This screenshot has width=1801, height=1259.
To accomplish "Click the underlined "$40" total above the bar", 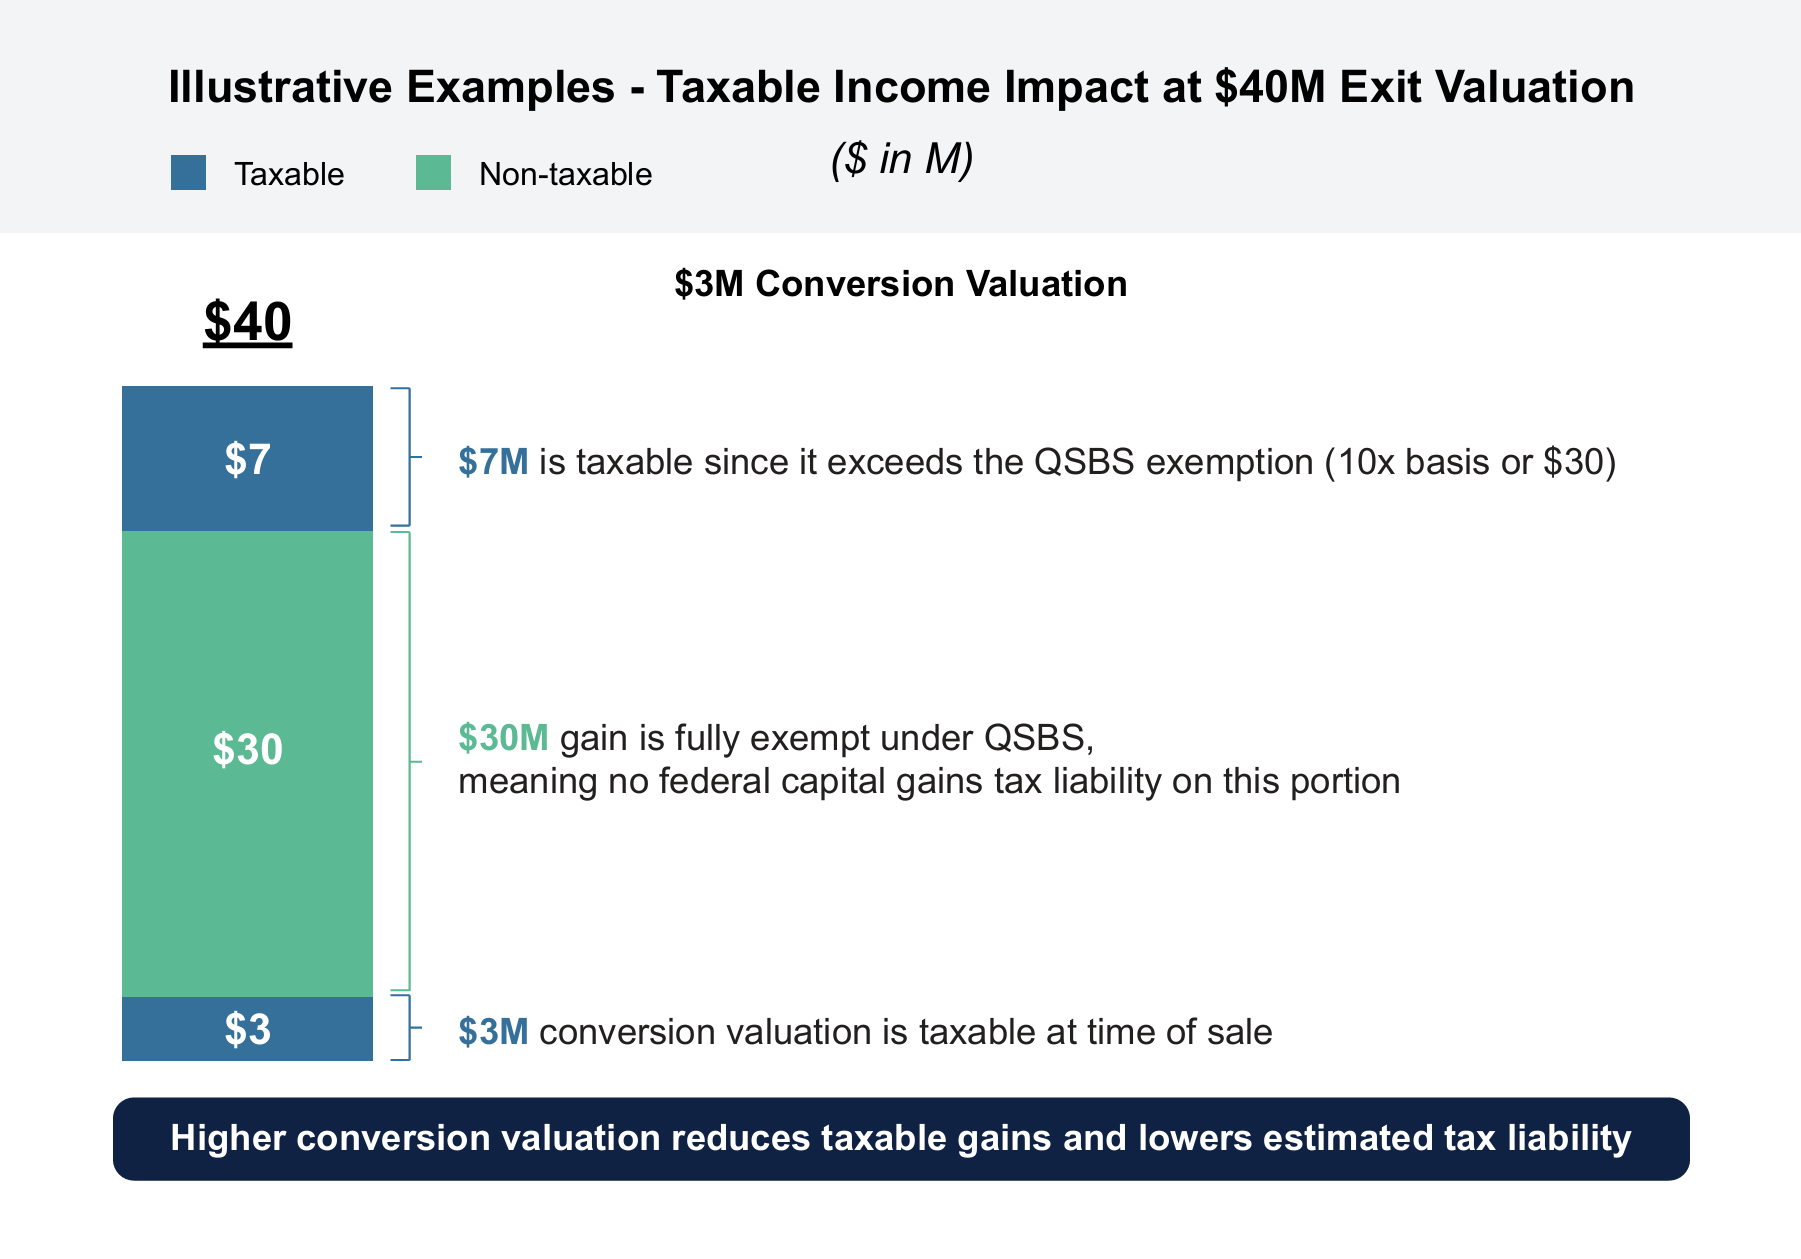I will pos(247,322).
